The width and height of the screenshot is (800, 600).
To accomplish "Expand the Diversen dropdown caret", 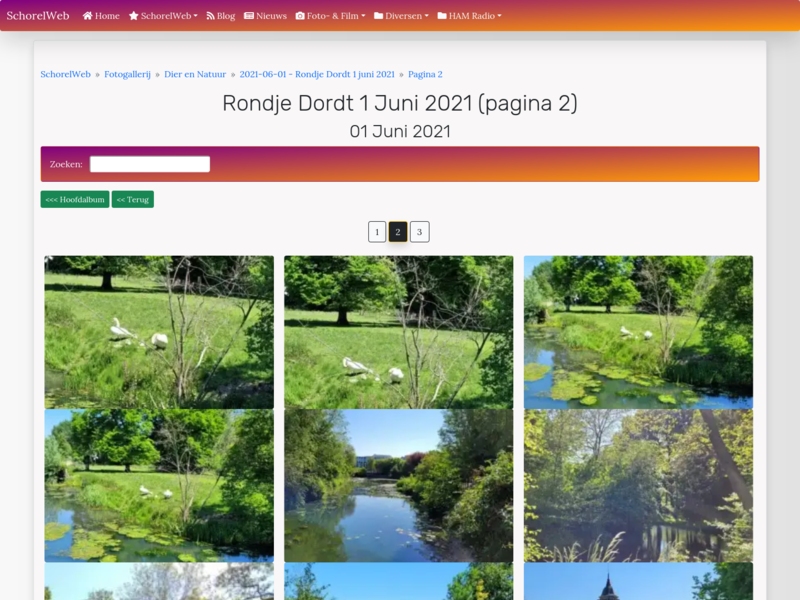I will (427, 16).
